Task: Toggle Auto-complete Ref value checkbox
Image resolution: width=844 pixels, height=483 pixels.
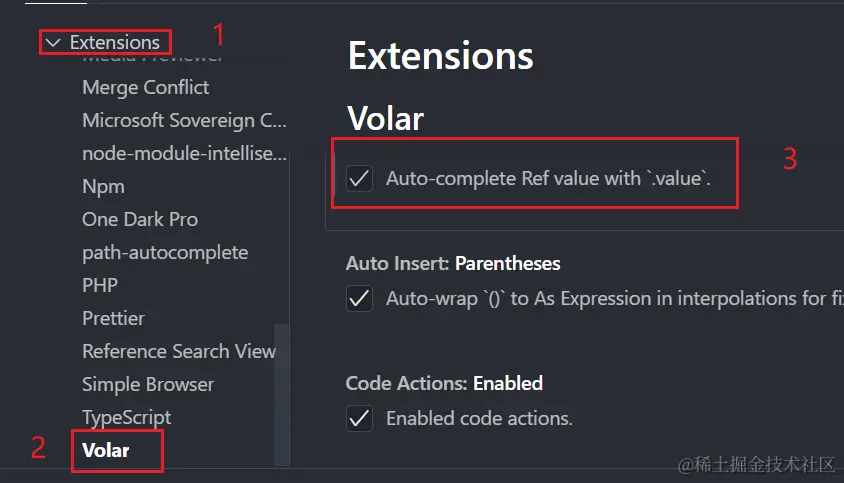Action: 359,179
